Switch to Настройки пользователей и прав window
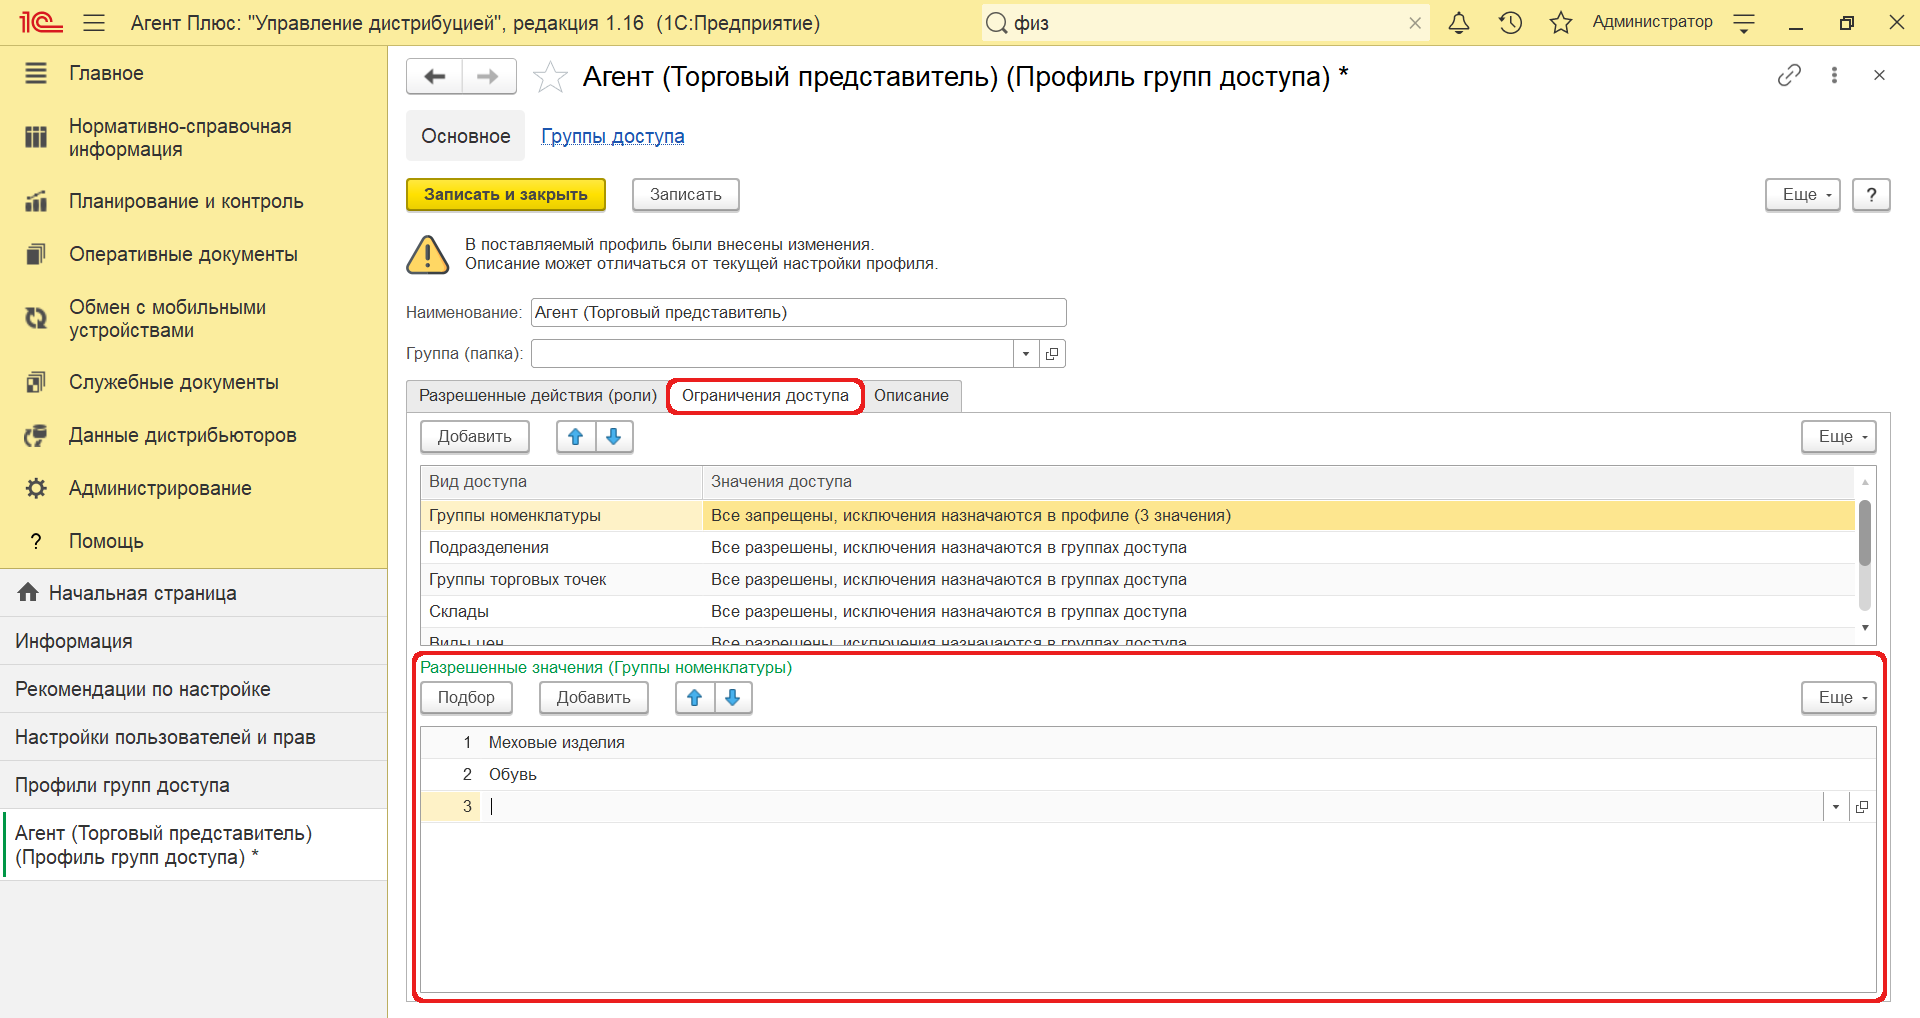Viewport: 1920px width, 1018px height. 193,737
